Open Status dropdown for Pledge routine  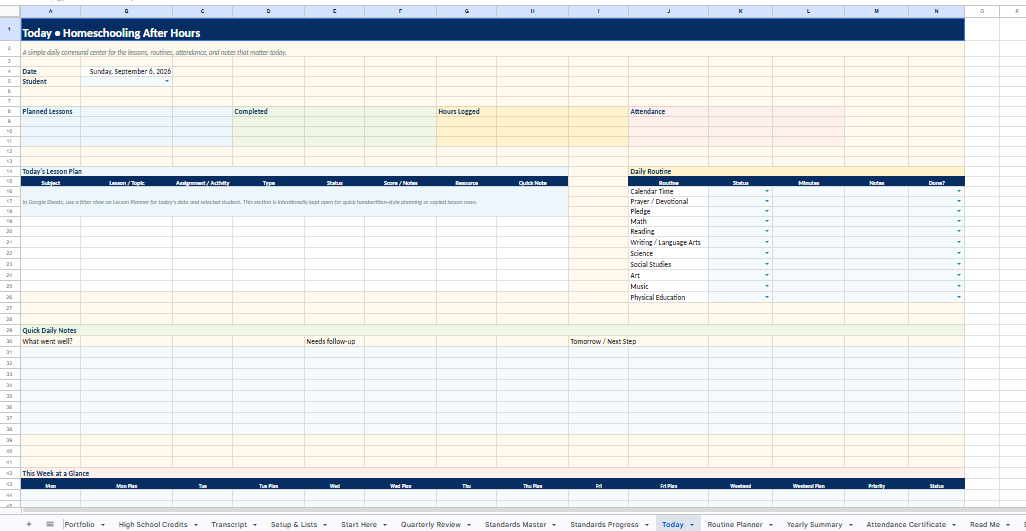point(767,212)
